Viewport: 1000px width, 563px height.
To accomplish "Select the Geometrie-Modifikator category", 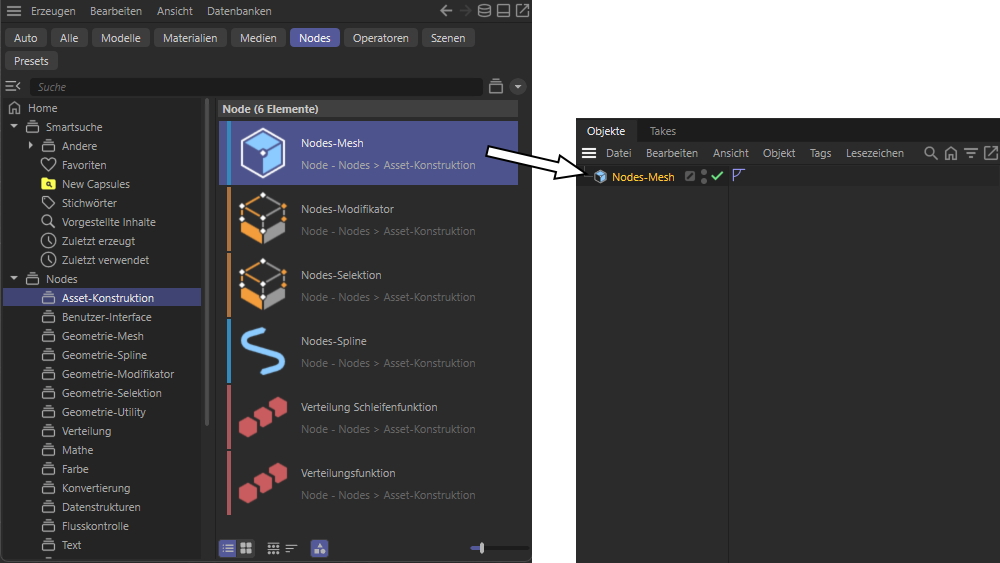I will 118,374.
